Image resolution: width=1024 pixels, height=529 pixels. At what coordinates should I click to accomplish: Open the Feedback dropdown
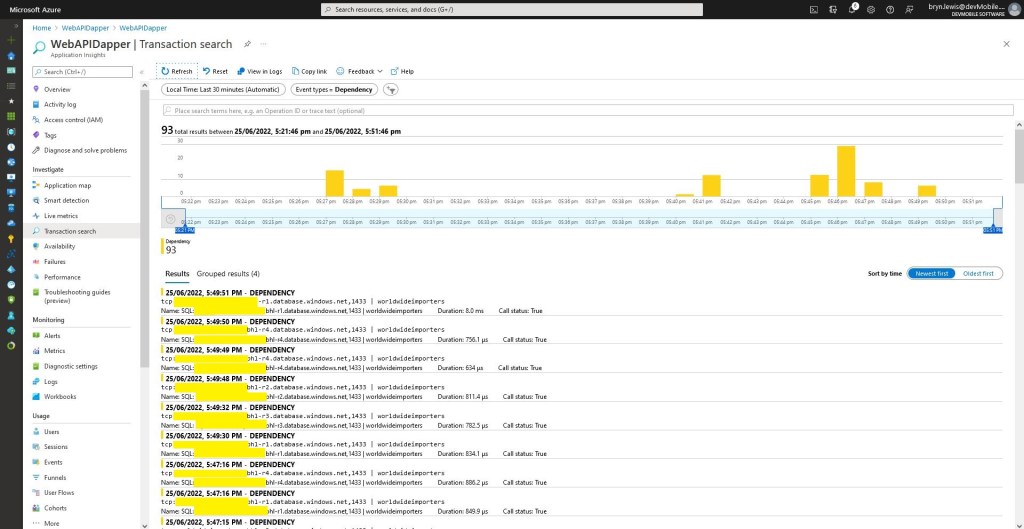360,72
